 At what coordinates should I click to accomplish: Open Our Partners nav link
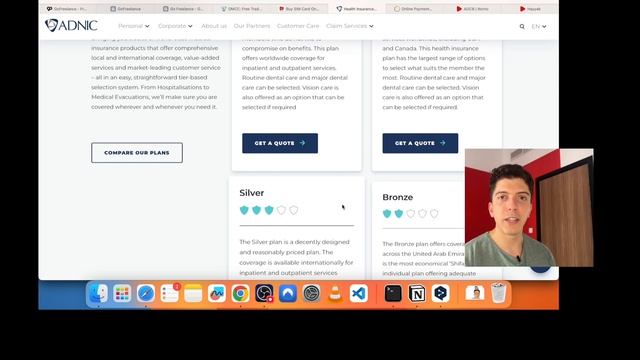(252, 26)
